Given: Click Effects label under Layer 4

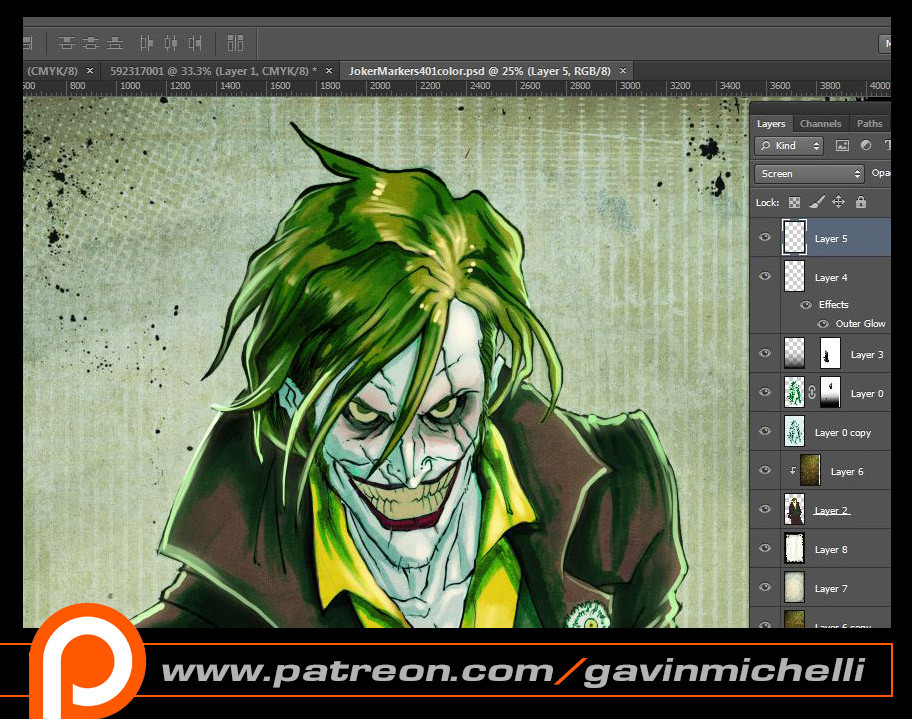Looking at the screenshot, I should (x=833, y=304).
